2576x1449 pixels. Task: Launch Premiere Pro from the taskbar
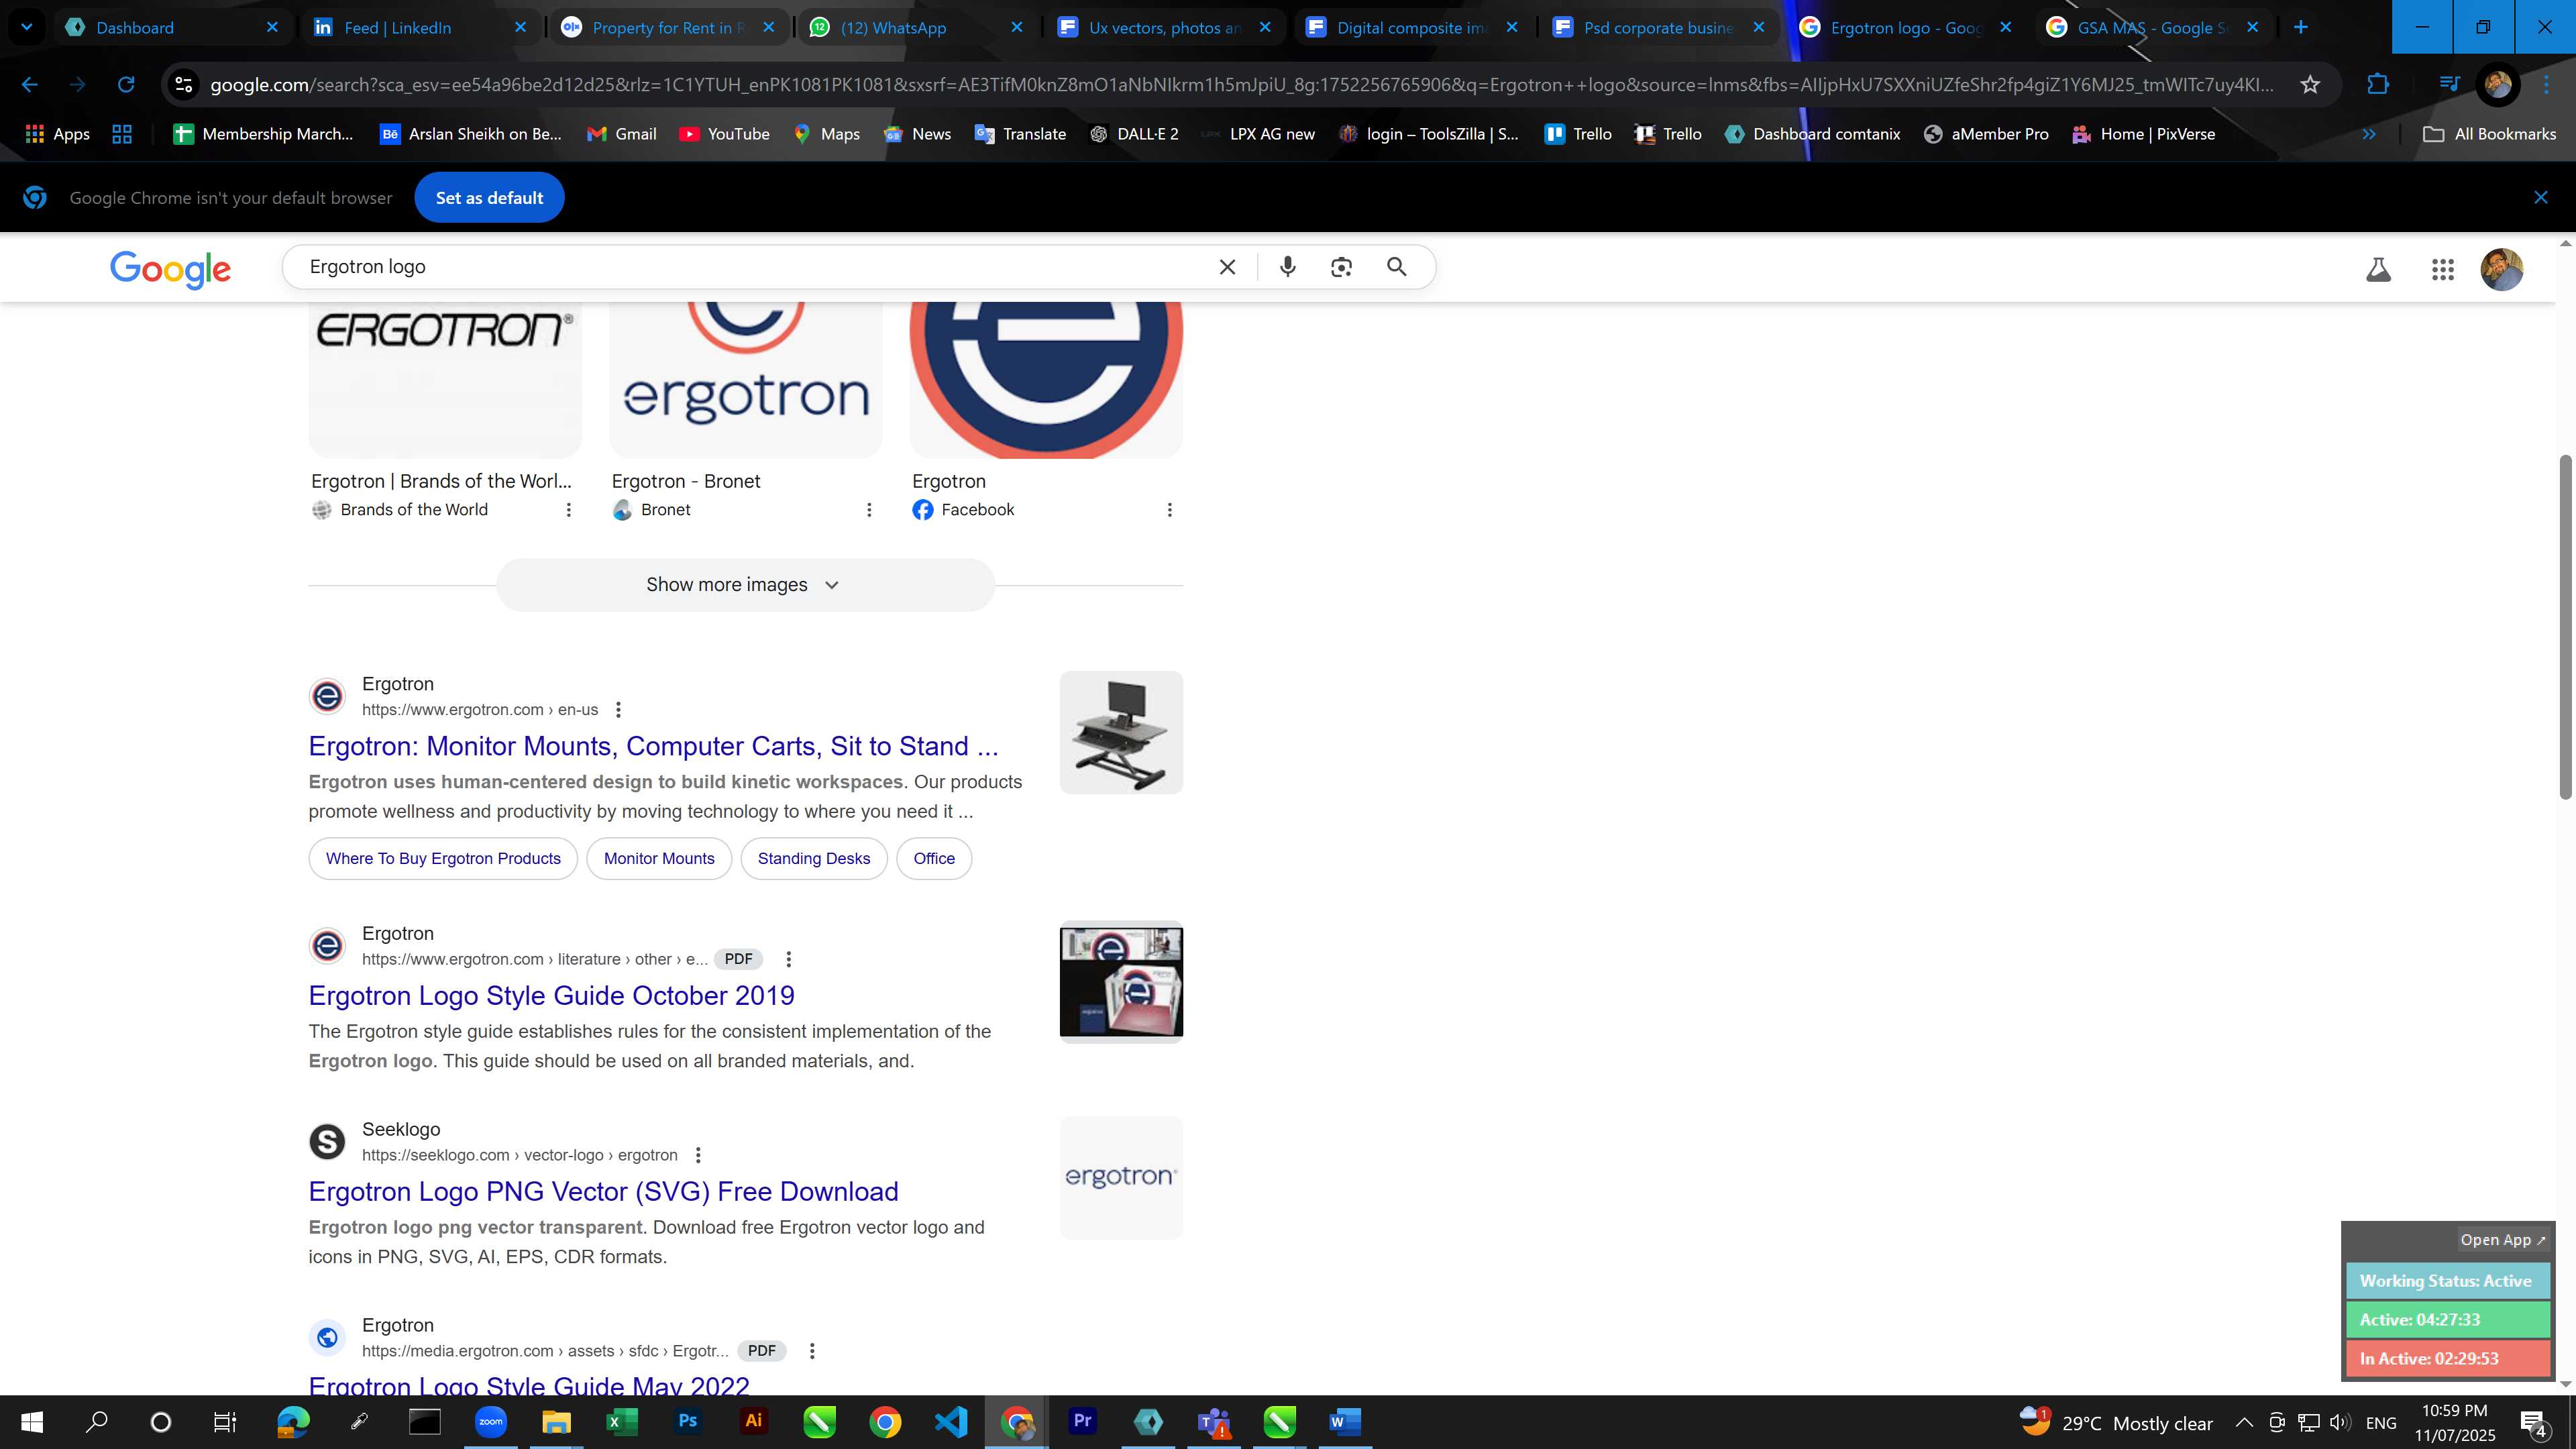pyautogui.click(x=1082, y=1421)
